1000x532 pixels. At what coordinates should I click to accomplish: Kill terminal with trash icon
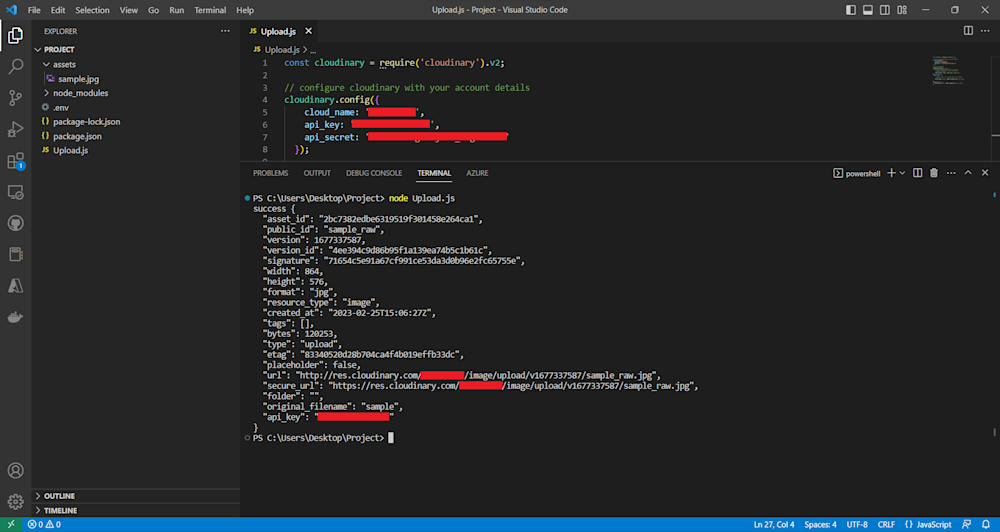click(x=934, y=173)
